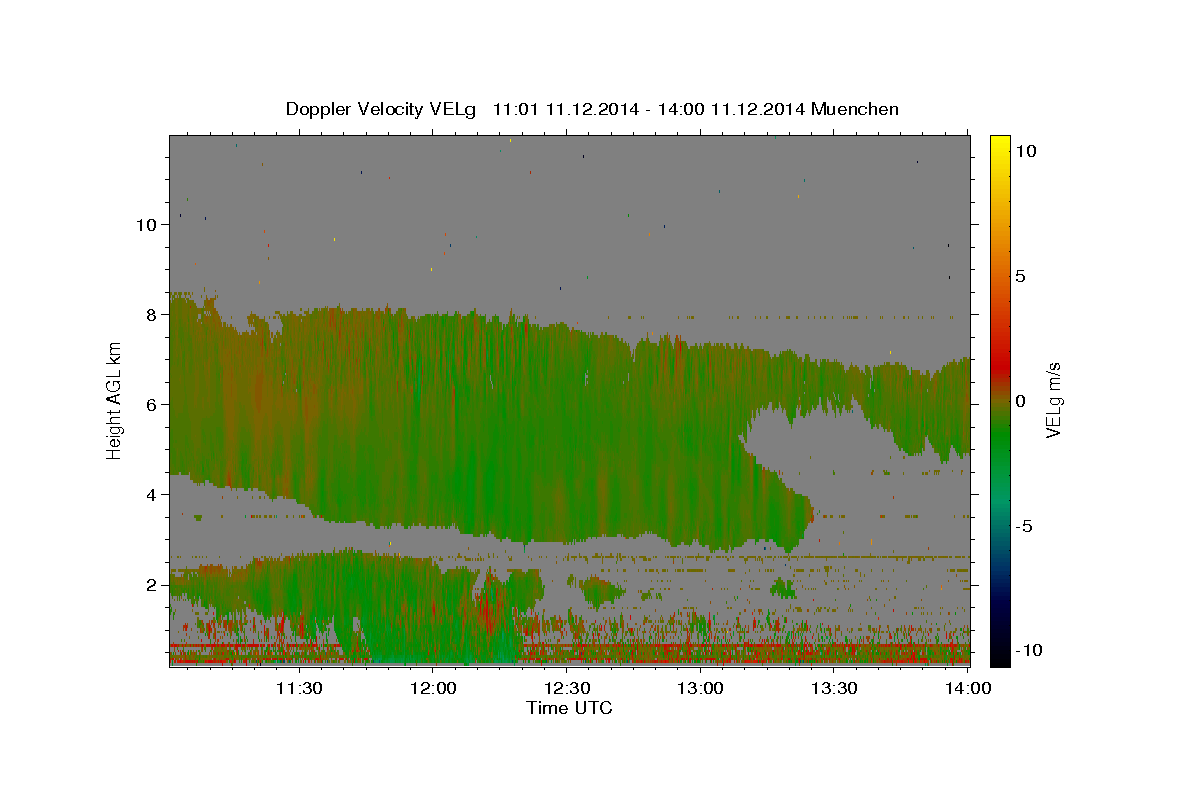This screenshot has width=1200, height=800.
Task: Click the 'Time UTC' axis title
Action: click(569, 708)
